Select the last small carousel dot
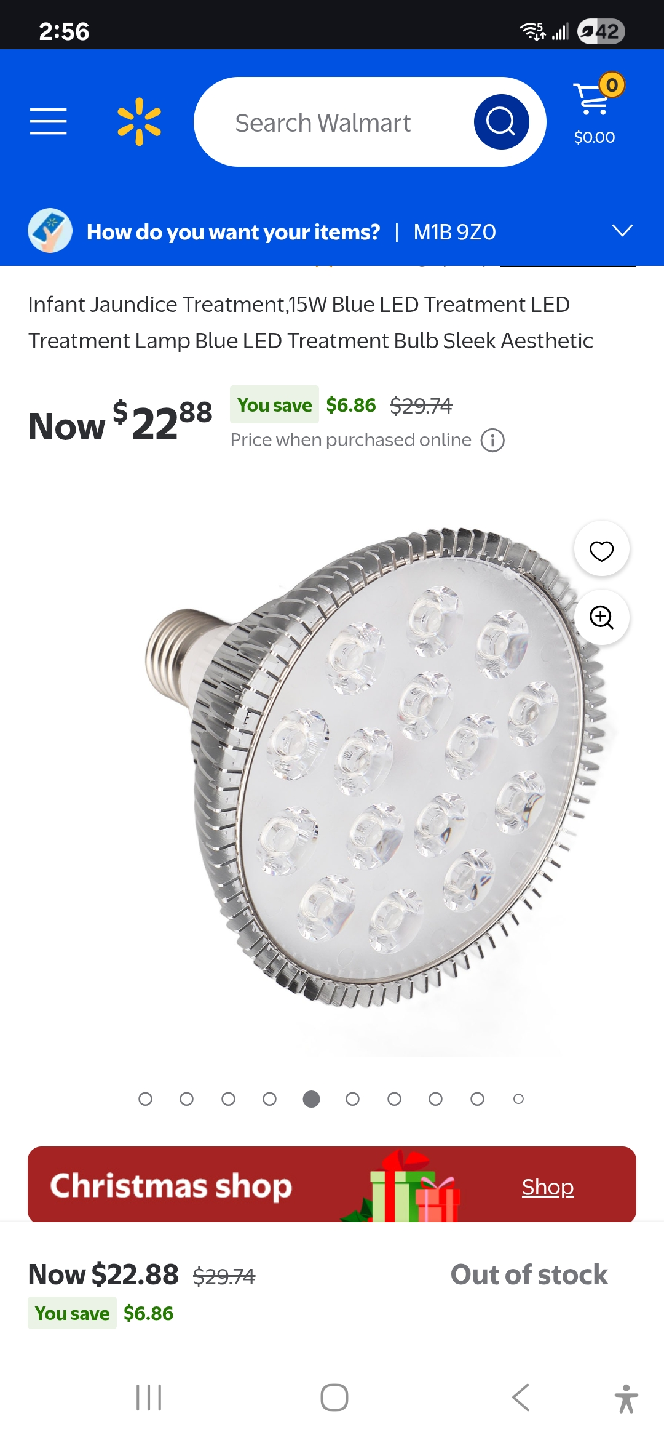Viewport: 664px width, 1440px height. [518, 1099]
